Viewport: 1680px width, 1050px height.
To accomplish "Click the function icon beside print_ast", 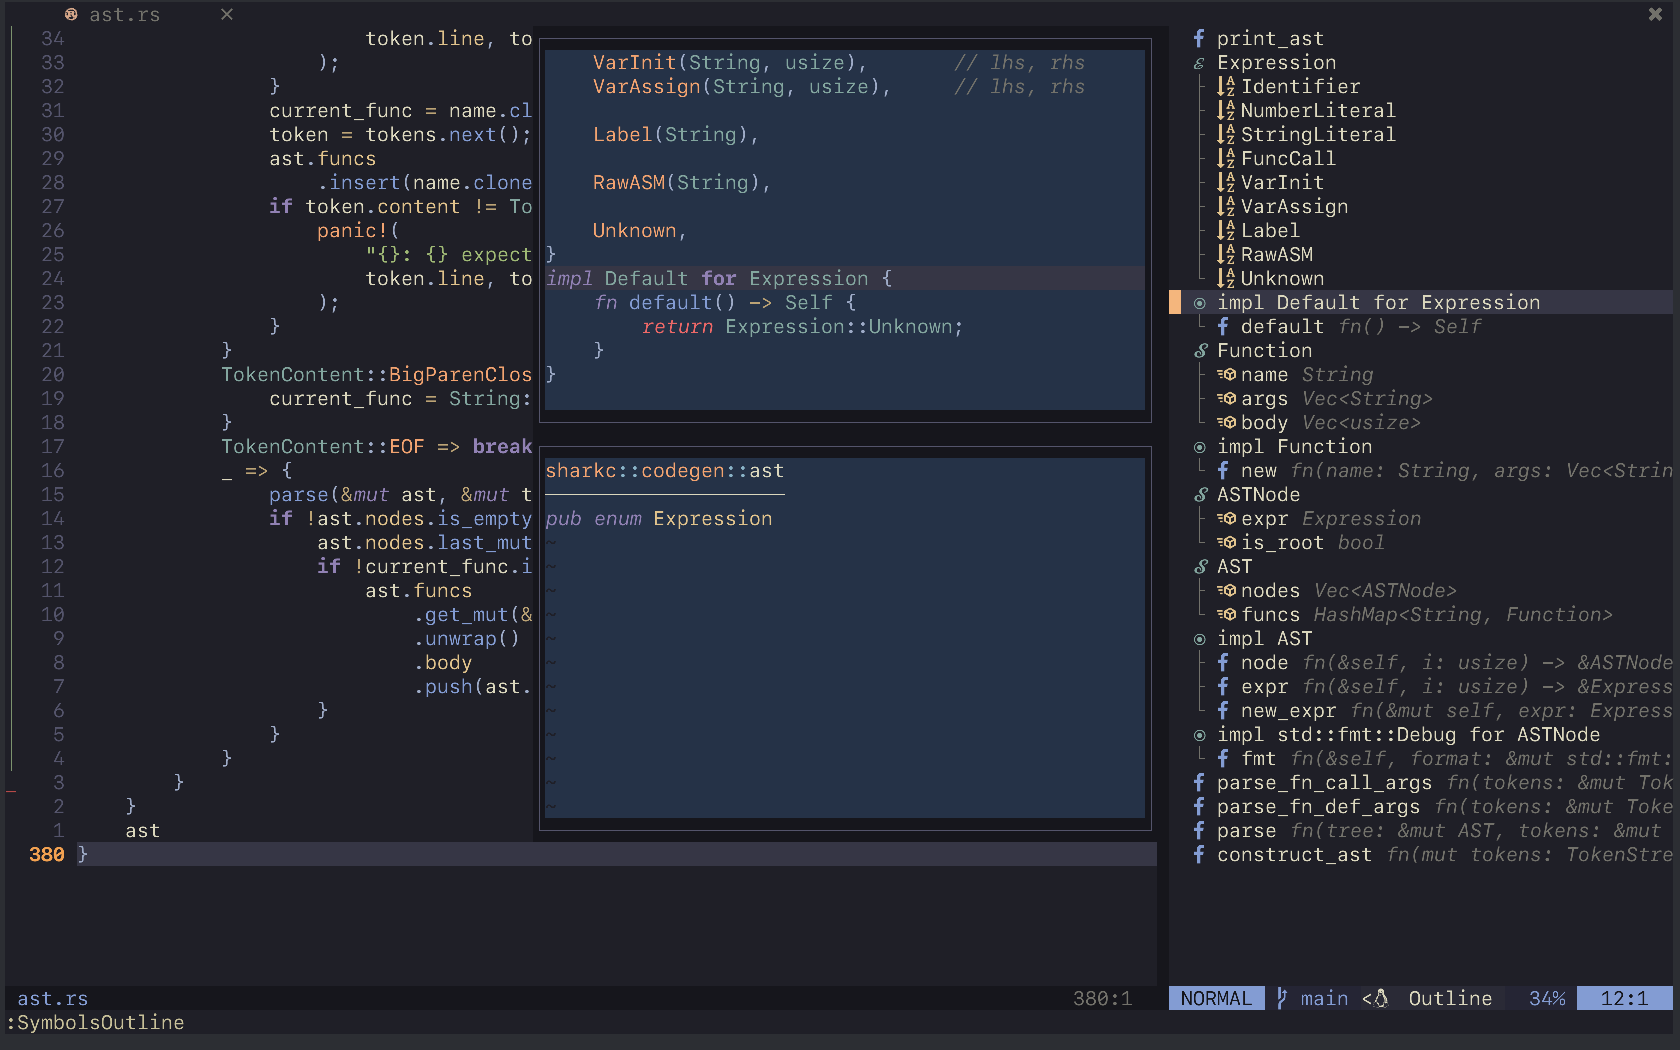I will pyautogui.click(x=1199, y=38).
